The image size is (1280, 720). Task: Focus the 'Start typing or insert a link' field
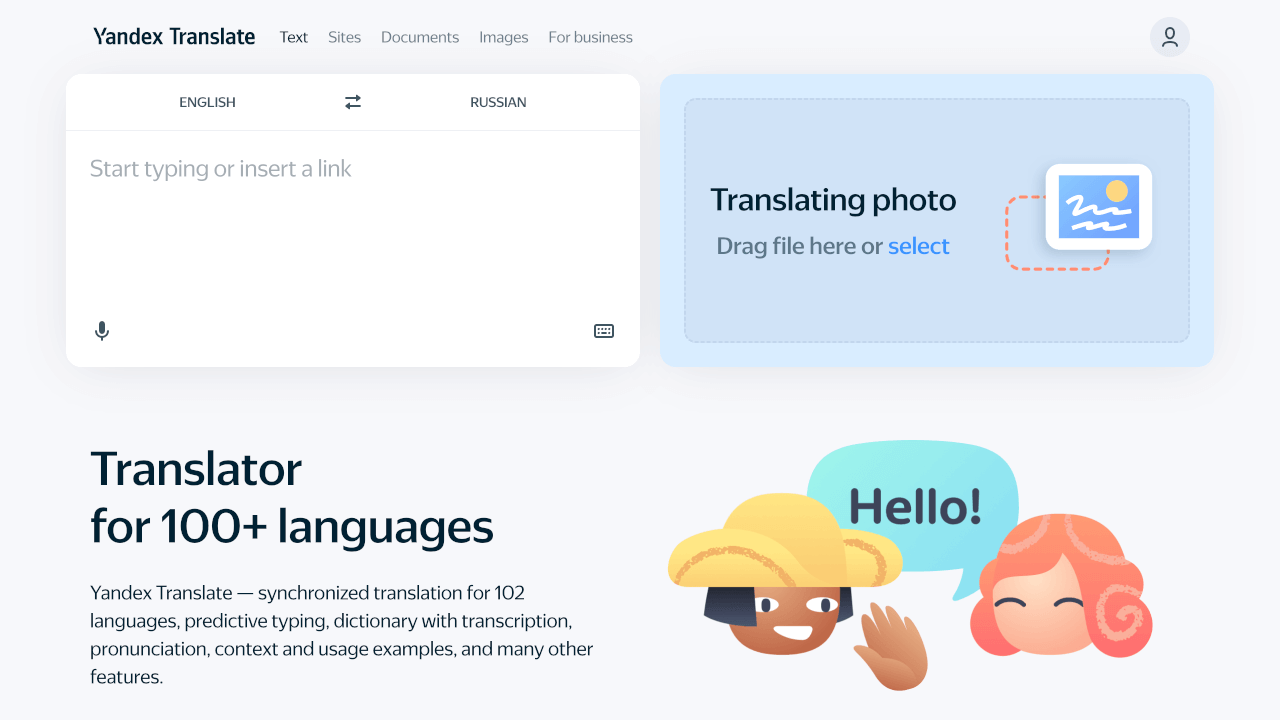coord(353,220)
